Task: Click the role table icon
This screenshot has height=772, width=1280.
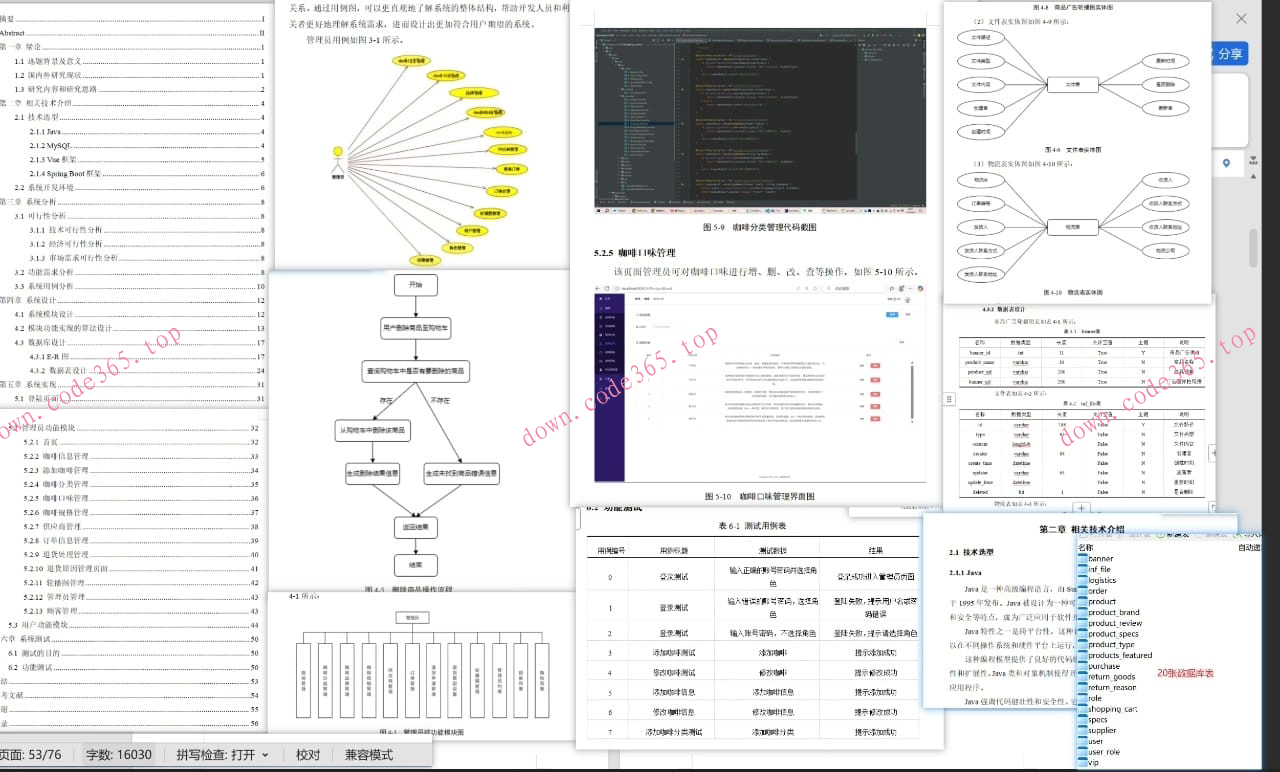Action: 1082,698
